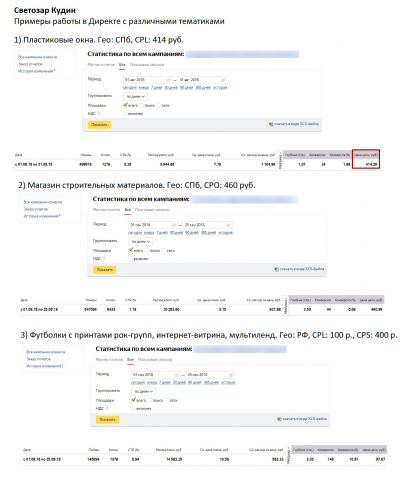The image size is (411, 480).
Task: Toggle 'всего' checkbox in T-shirts report
Action: 133,400
